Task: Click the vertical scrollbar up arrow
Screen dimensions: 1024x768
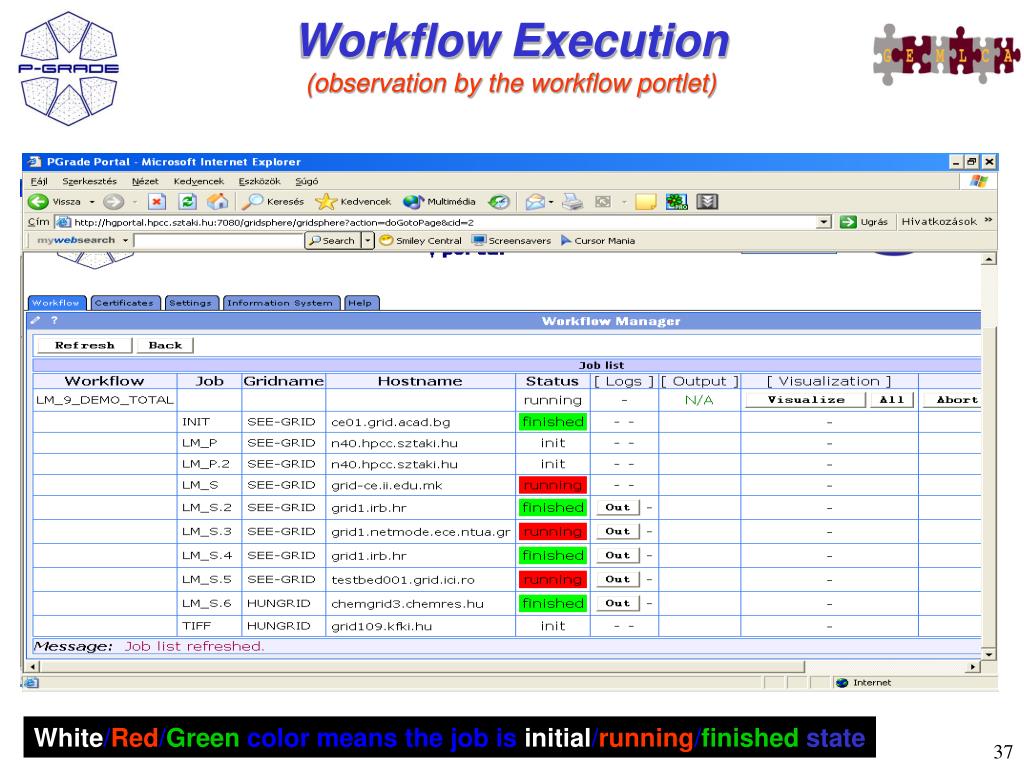Action: 989,259
